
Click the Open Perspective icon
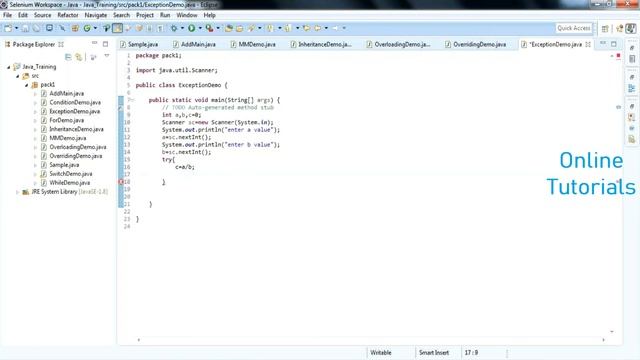coord(605,28)
